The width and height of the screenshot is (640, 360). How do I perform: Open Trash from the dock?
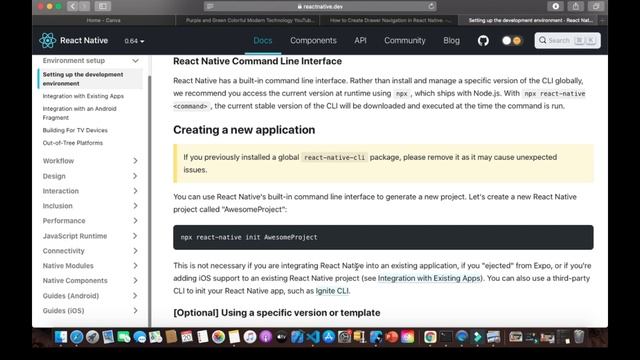click(579, 337)
